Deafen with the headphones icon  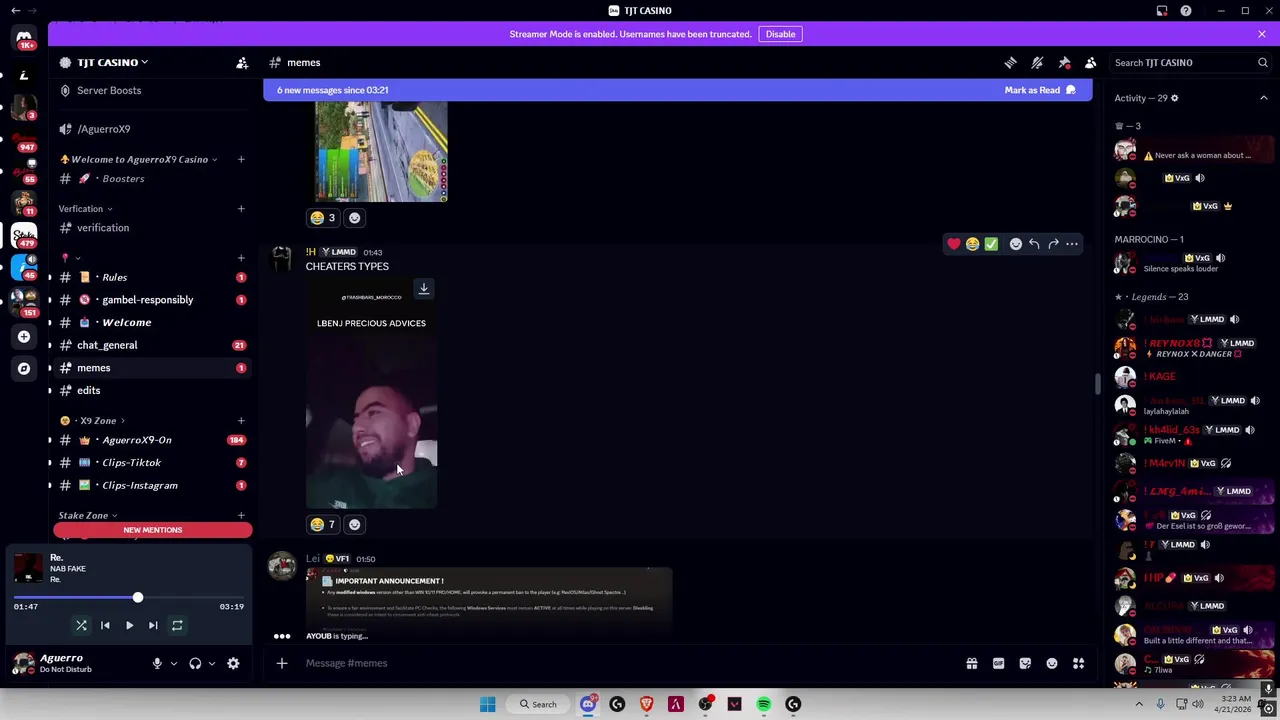coord(195,663)
